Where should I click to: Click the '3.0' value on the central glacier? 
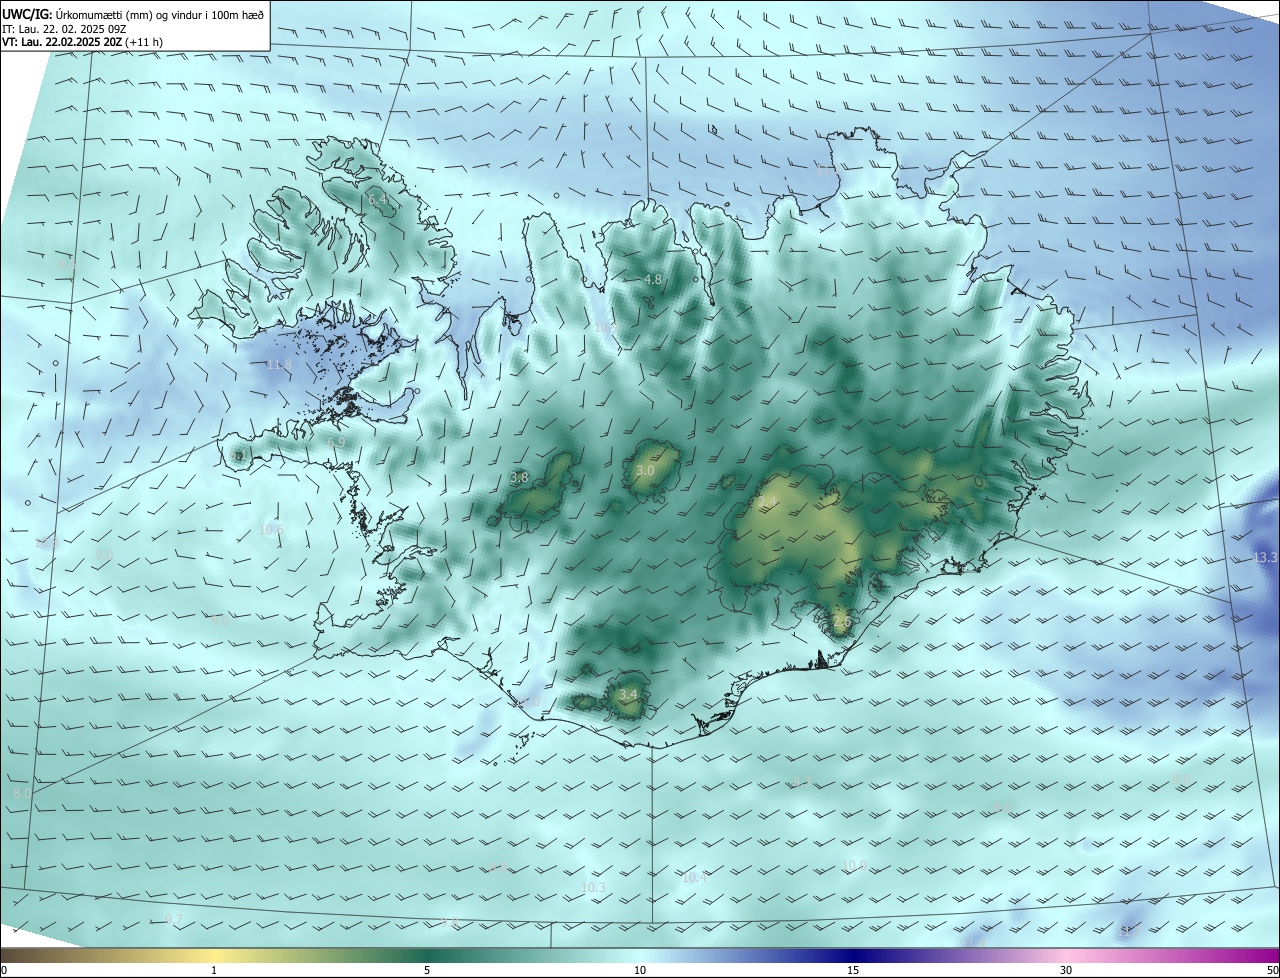(645, 470)
